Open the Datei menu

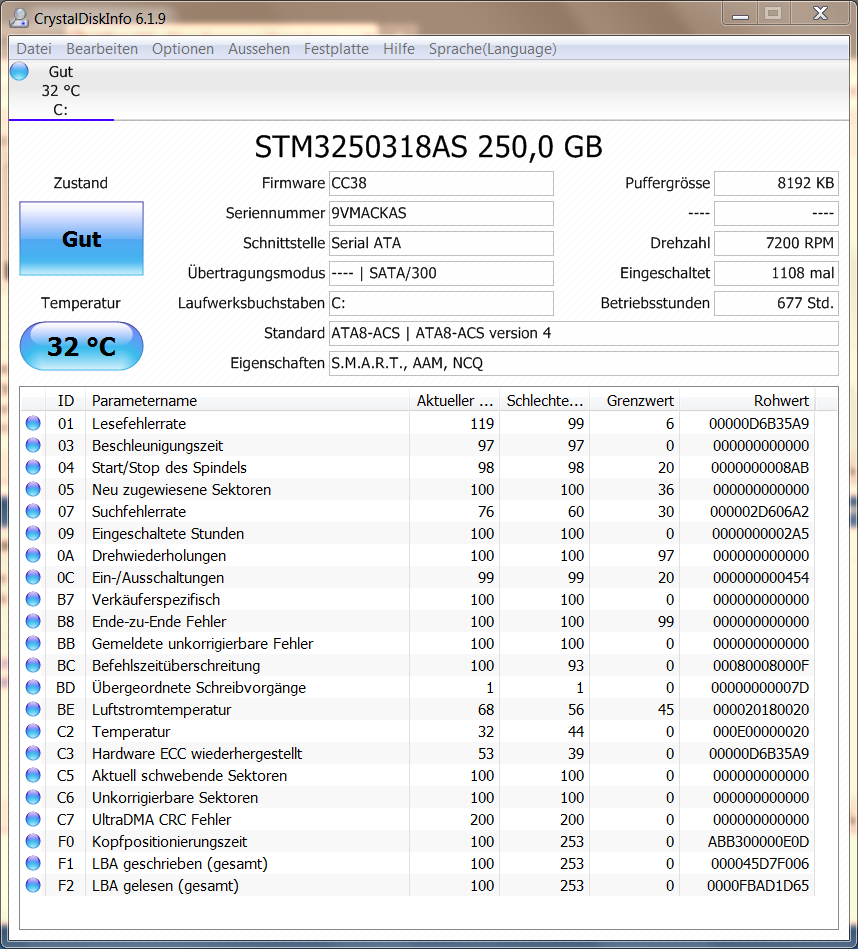(34, 49)
